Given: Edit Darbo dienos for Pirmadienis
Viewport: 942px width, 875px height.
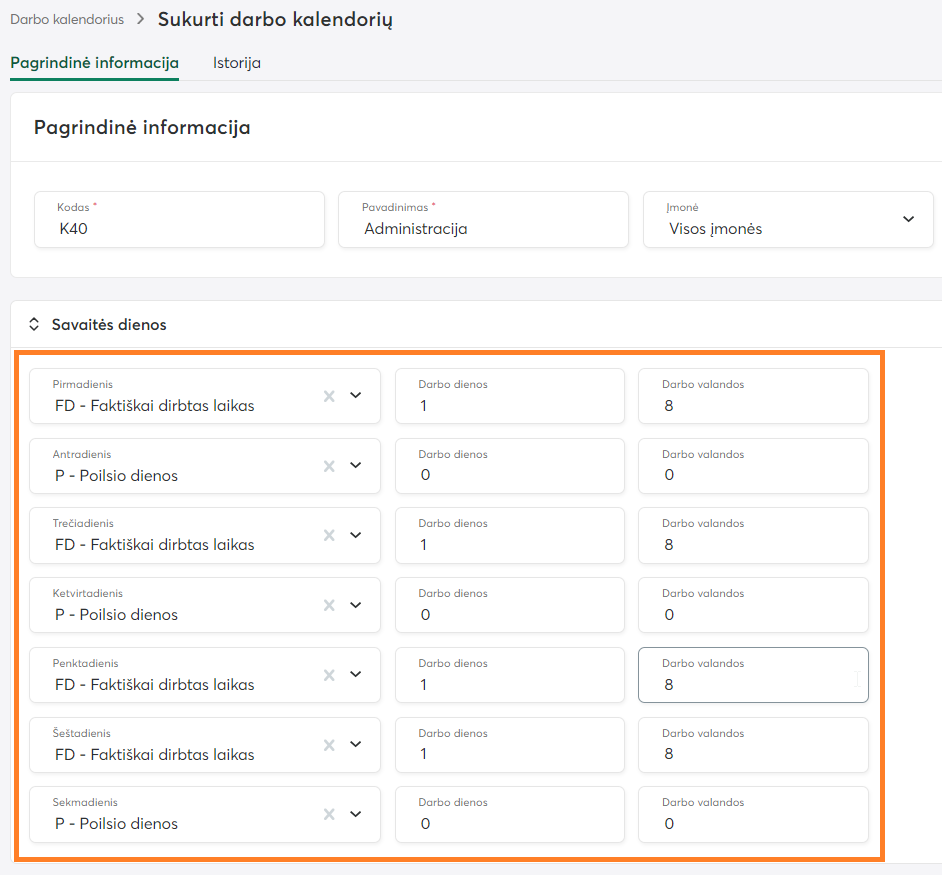Looking at the screenshot, I should (x=509, y=406).
